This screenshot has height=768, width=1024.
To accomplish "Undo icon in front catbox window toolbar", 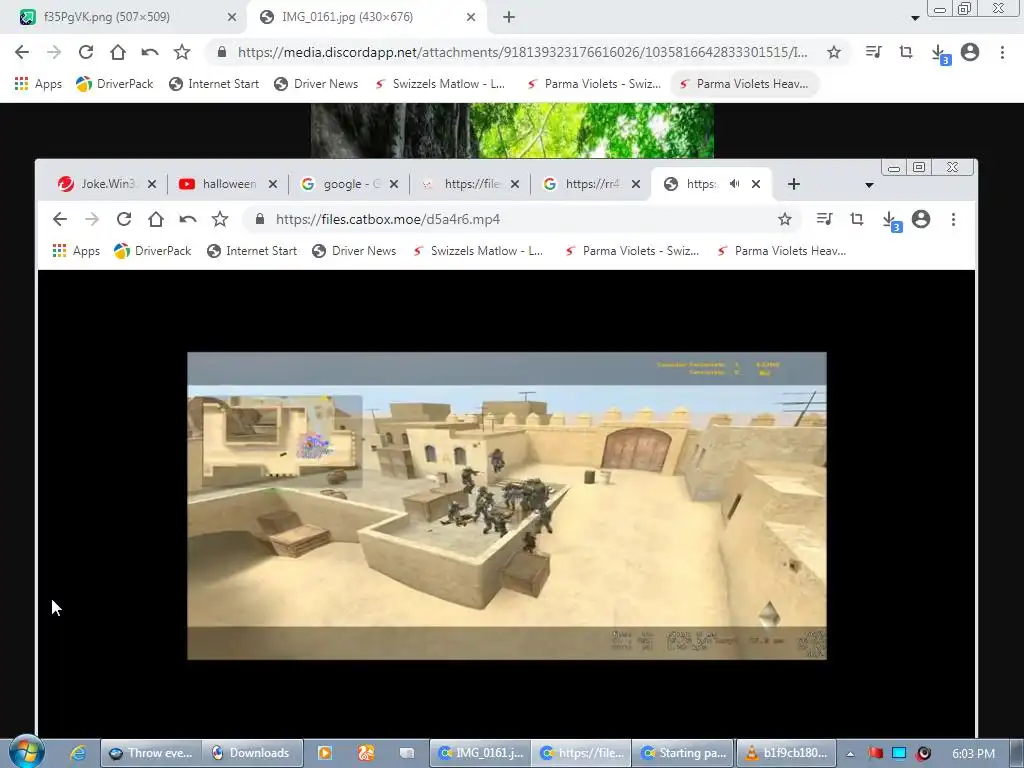I will [x=187, y=219].
